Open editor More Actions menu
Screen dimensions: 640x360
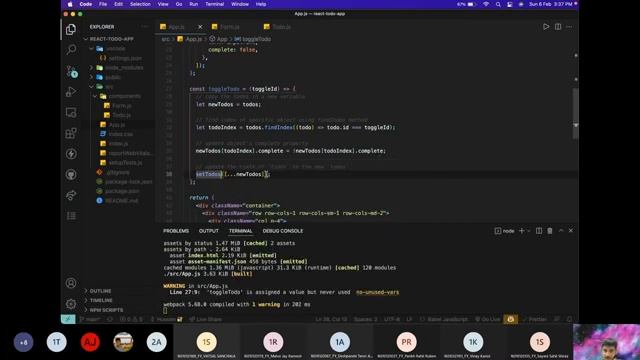[x=569, y=27]
